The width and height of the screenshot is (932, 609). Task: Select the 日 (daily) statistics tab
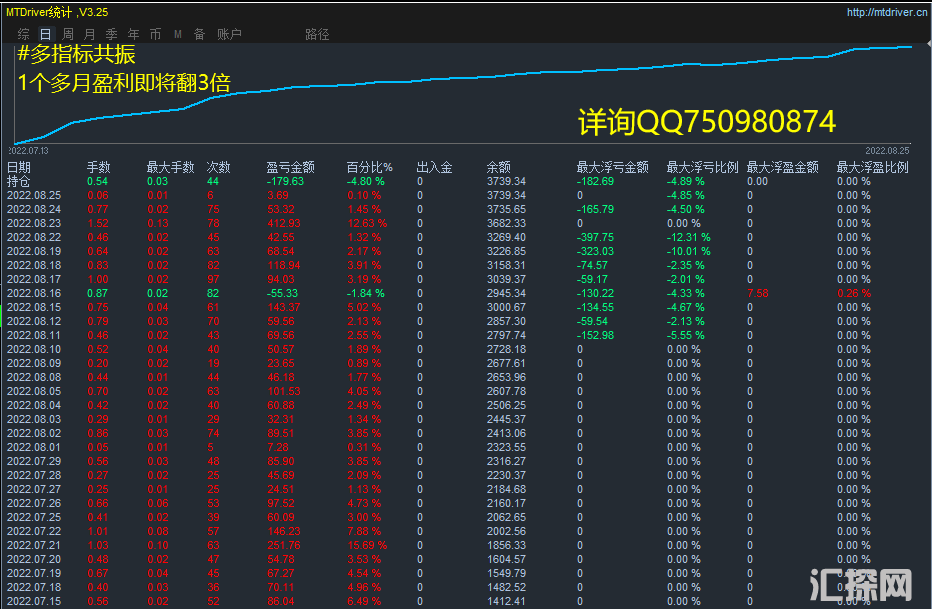[x=45, y=34]
